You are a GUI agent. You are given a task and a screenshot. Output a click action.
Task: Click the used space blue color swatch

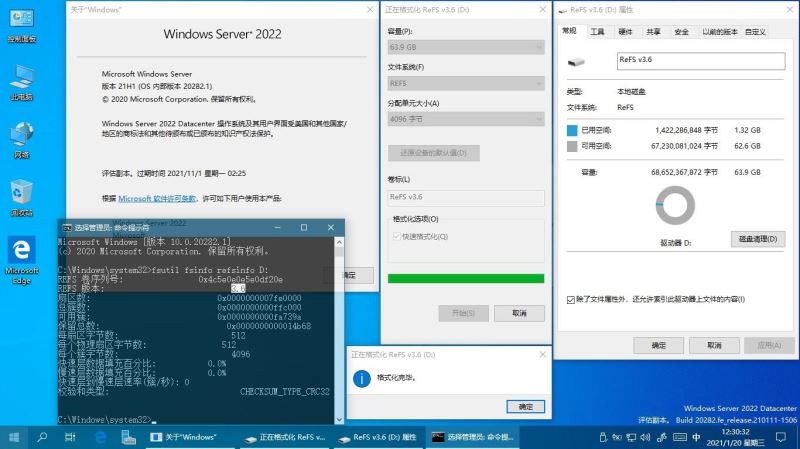click(572, 130)
